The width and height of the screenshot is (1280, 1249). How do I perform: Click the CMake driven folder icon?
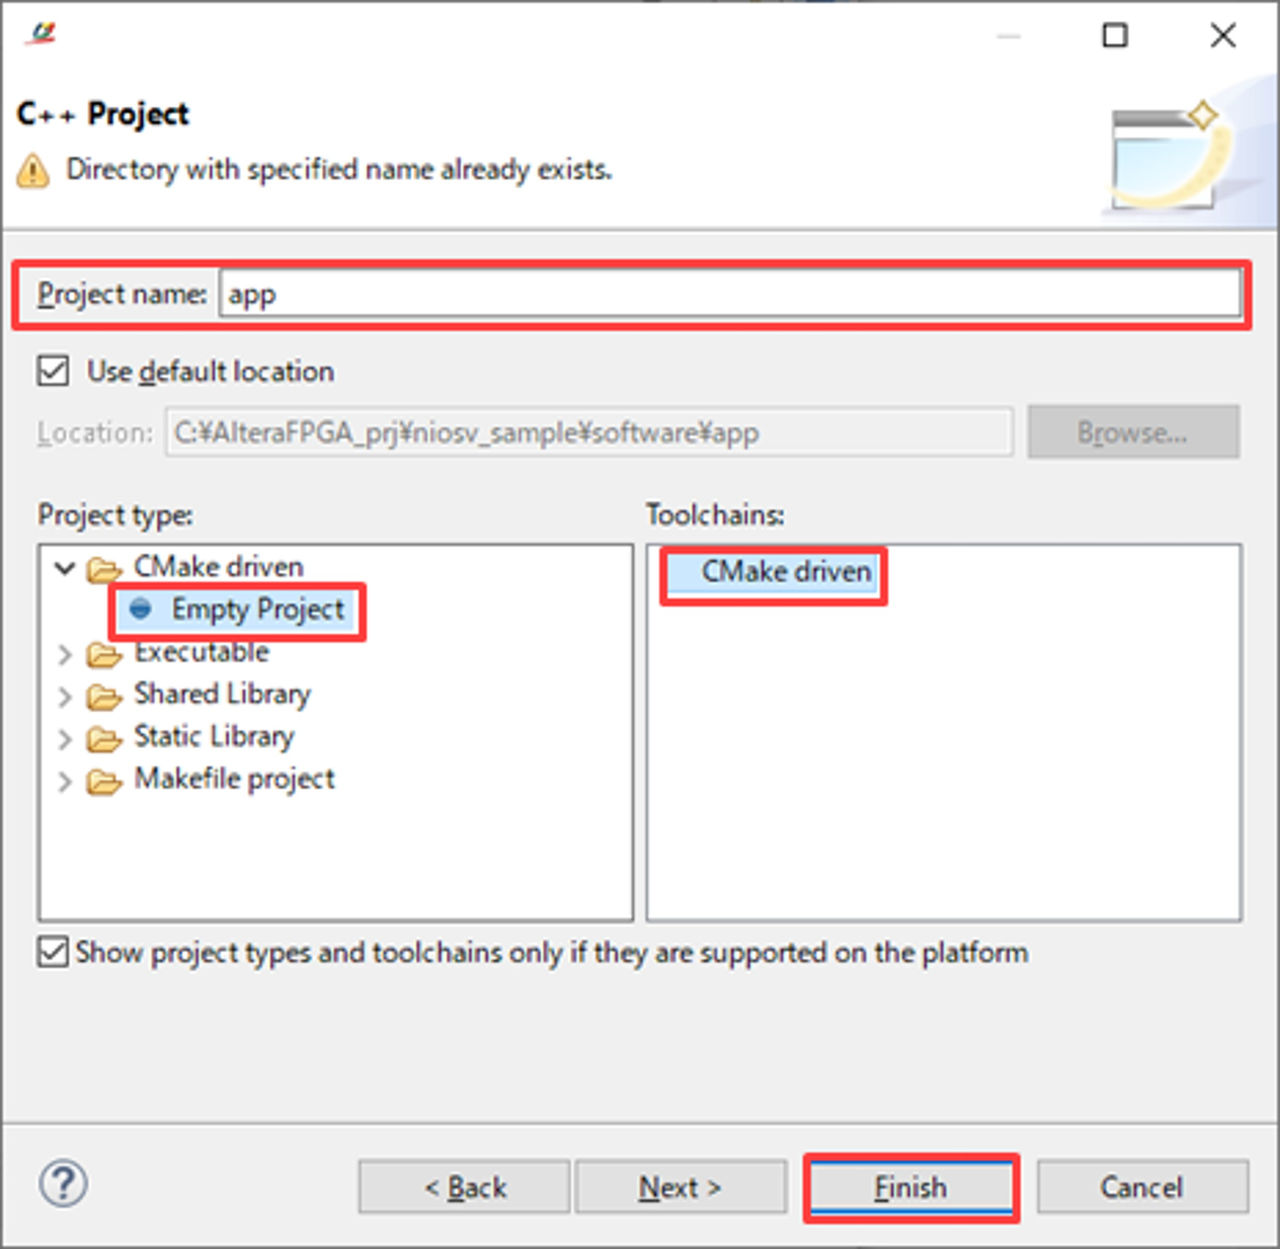(x=104, y=570)
